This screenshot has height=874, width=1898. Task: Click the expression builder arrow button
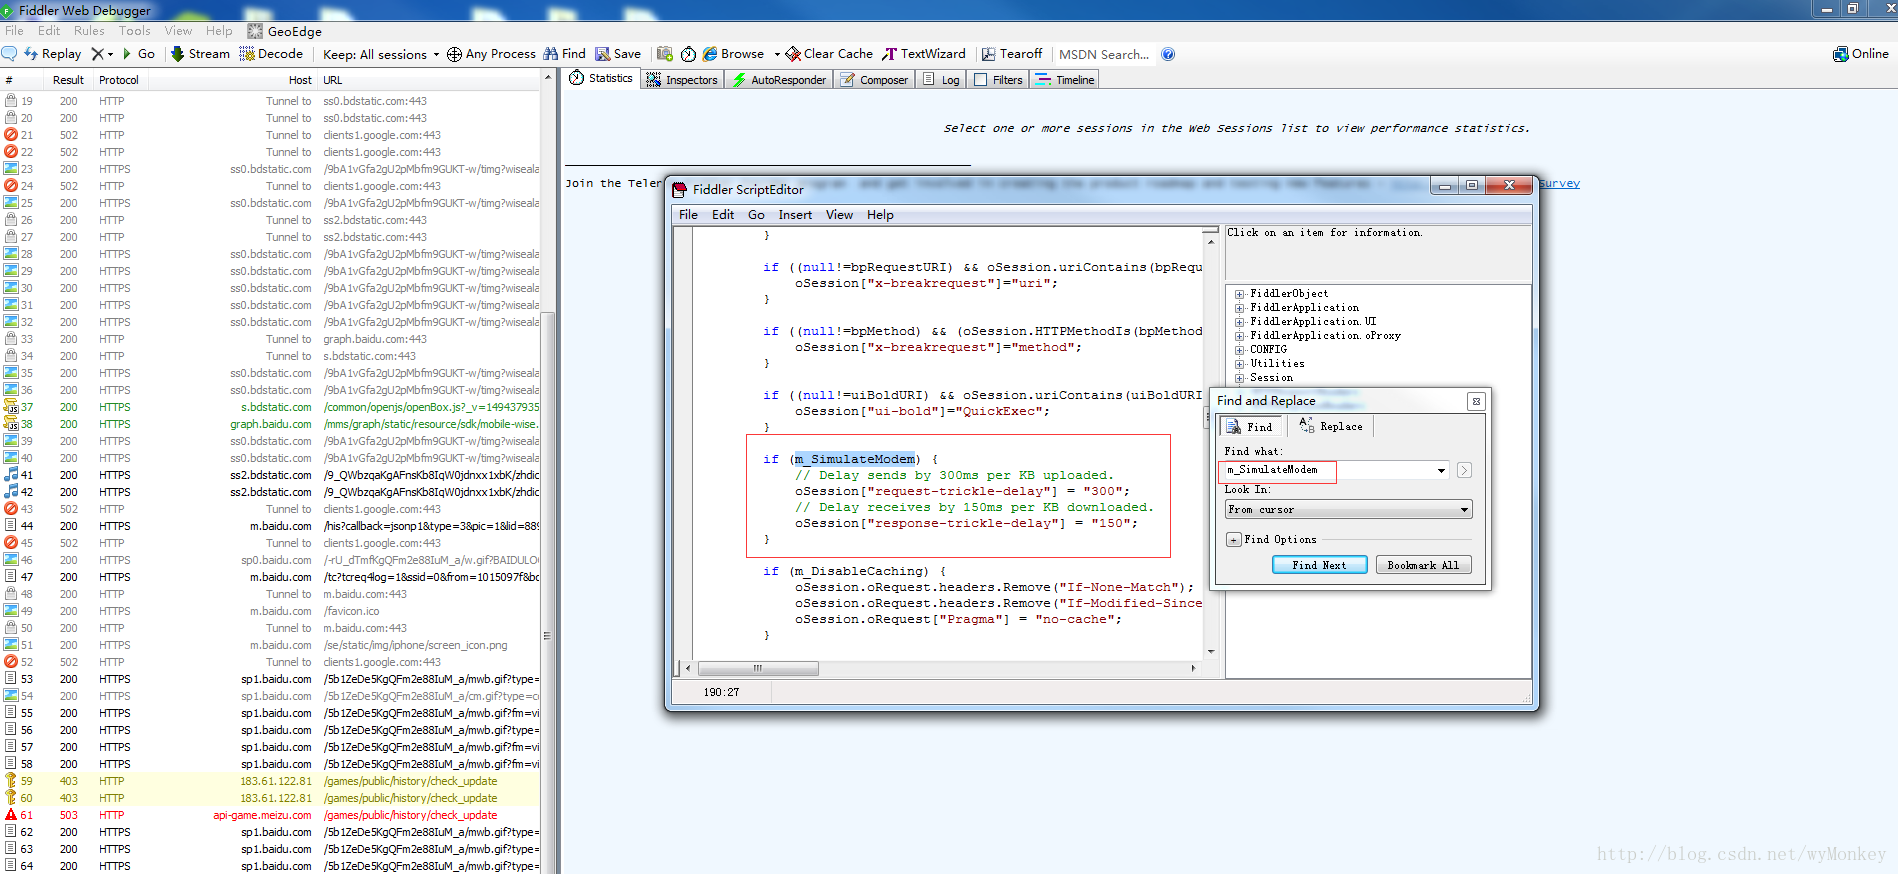point(1464,470)
